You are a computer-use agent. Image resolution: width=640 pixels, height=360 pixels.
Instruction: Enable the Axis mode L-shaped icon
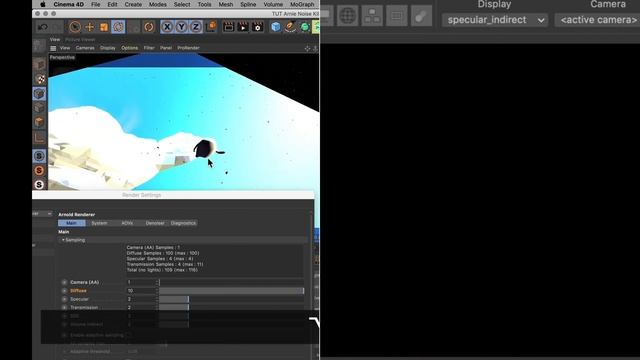click(x=40, y=138)
